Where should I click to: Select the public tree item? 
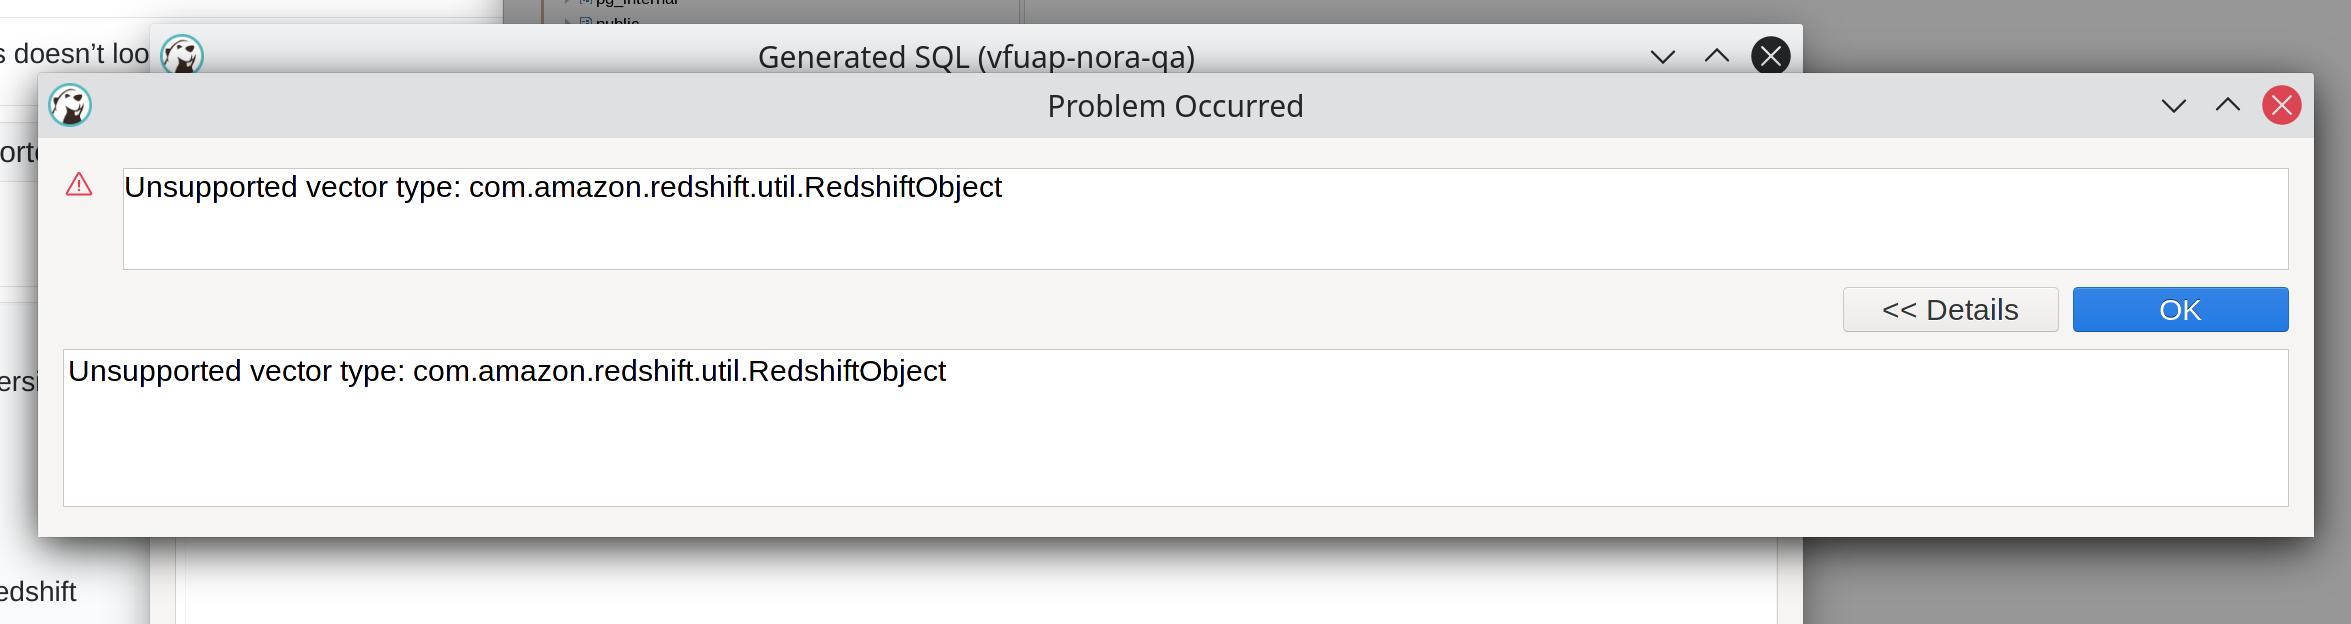coord(618,24)
